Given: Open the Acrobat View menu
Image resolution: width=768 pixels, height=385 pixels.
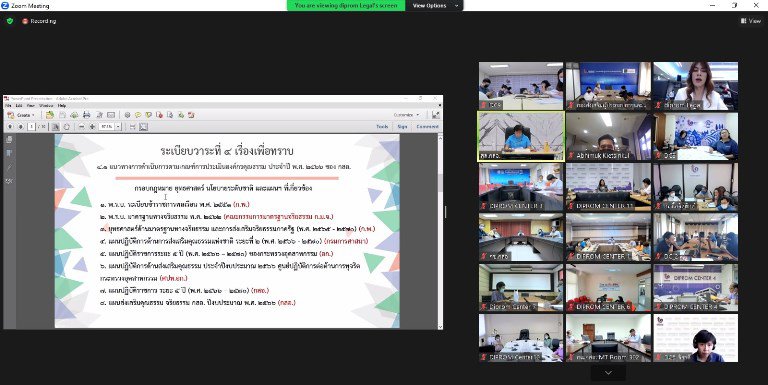Looking at the screenshot, I should coord(31,105).
